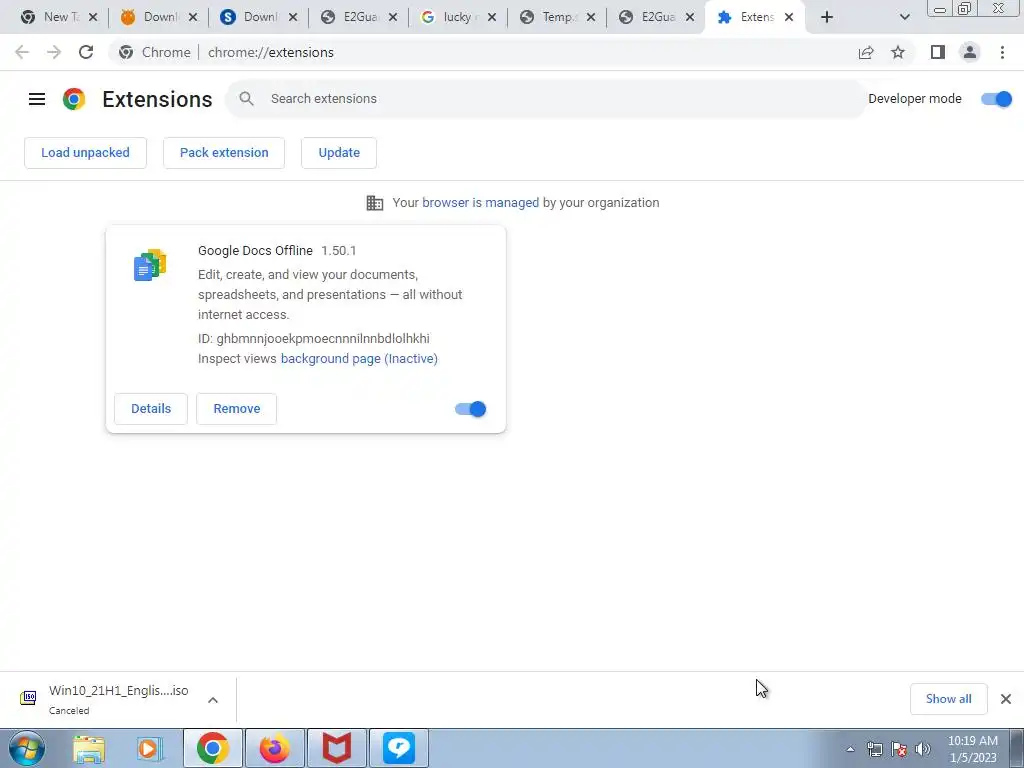1024x768 pixels.
Task: Turn off Developer mode toggle
Action: [x=997, y=99]
